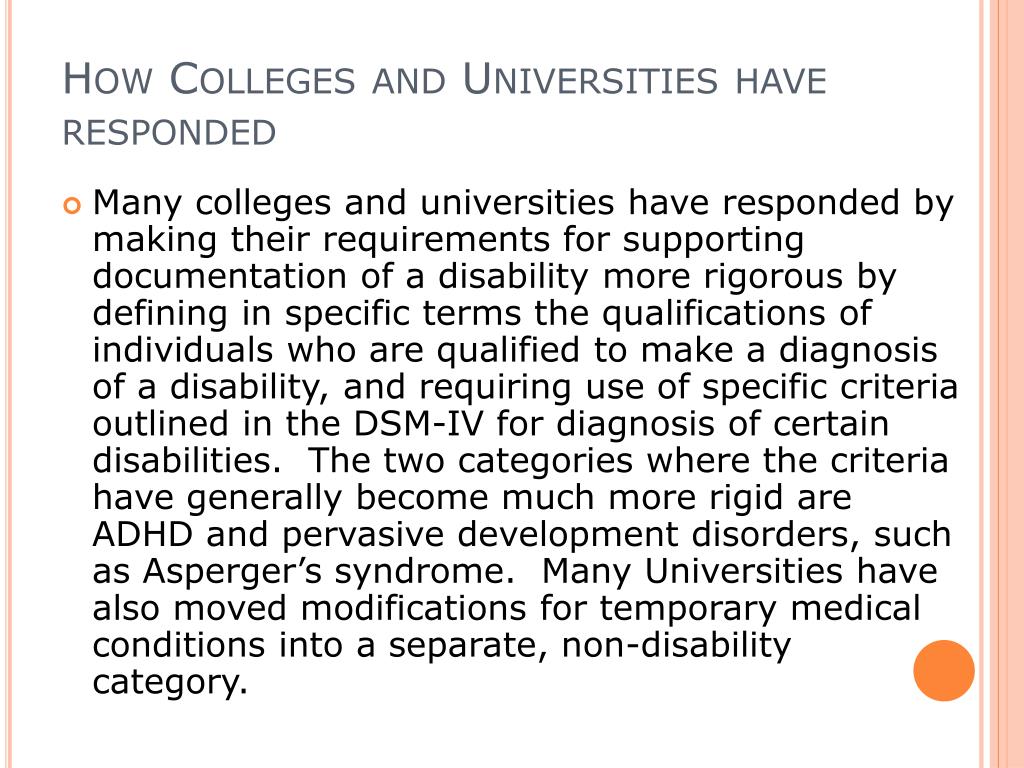Click "temporary medical" in the paragraph
Viewport: 1024px width, 768px height.
coord(760,608)
